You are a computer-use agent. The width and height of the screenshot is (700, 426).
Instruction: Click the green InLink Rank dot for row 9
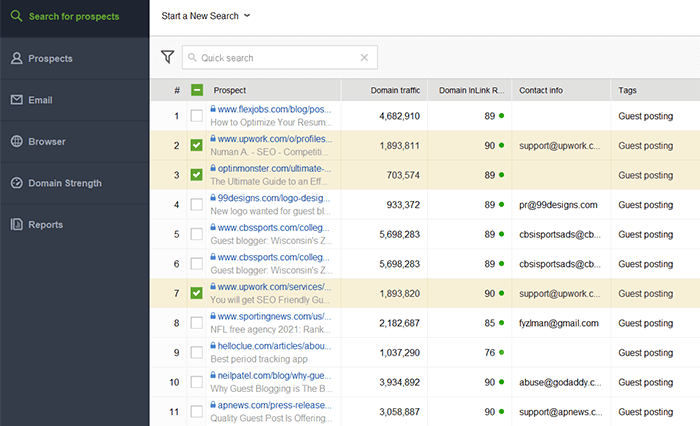point(501,352)
